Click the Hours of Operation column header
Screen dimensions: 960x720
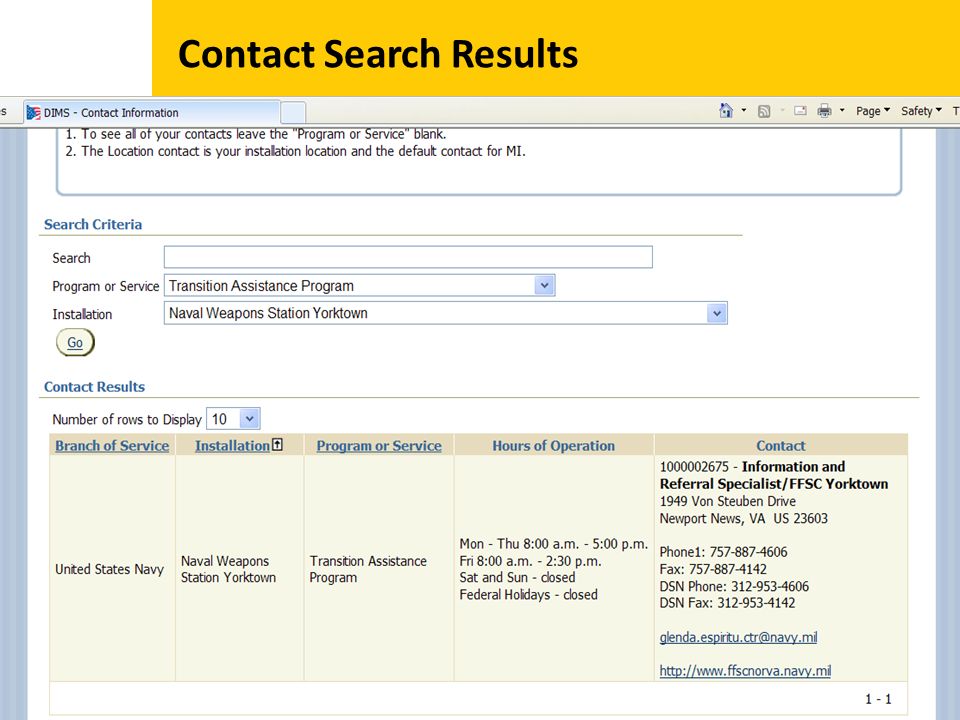tap(553, 446)
